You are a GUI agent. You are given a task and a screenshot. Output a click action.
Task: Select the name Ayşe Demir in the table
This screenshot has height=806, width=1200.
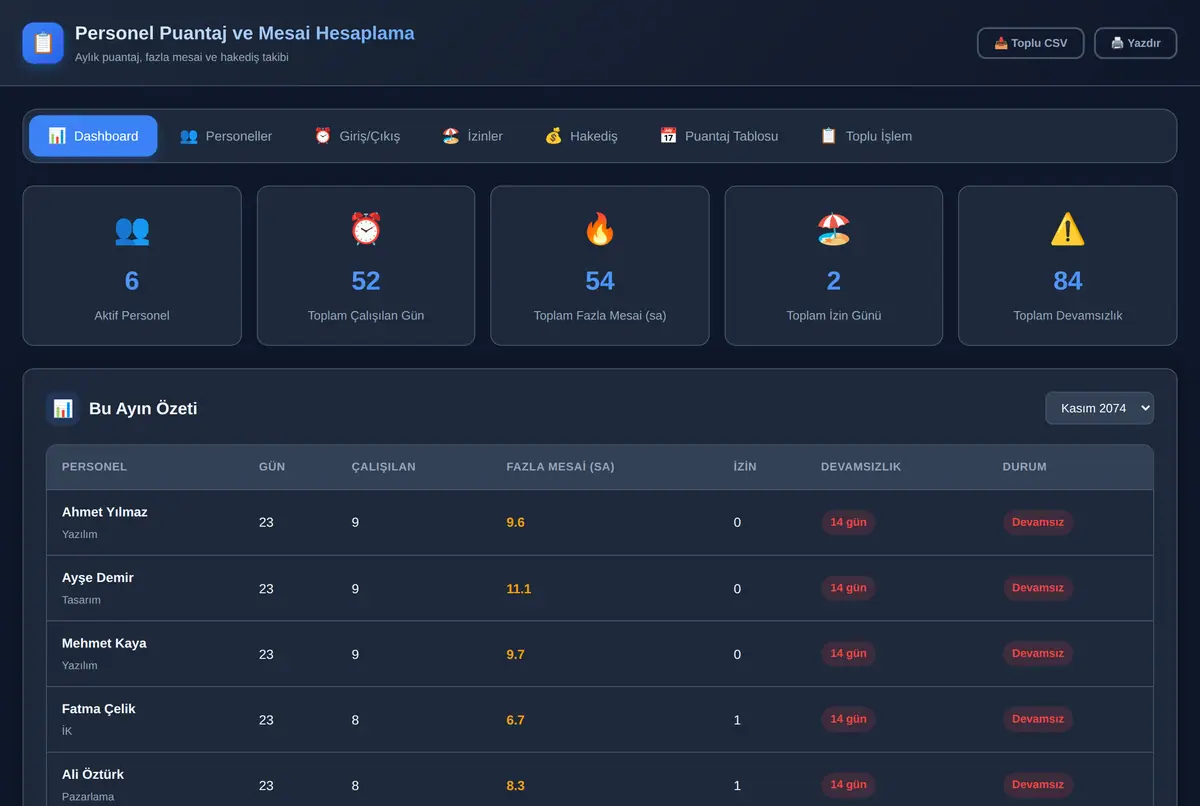click(98, 578)
